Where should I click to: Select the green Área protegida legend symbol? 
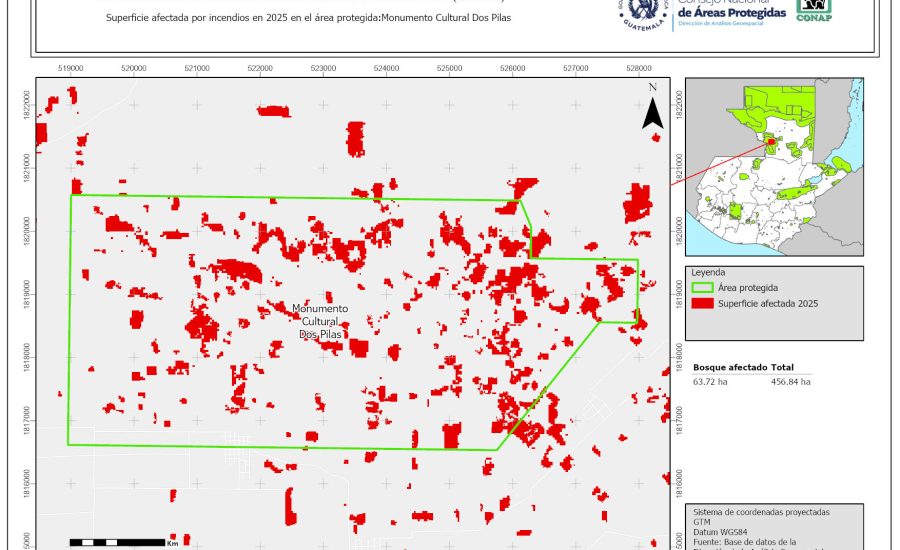pyautogui.click(x=703, y=287)
